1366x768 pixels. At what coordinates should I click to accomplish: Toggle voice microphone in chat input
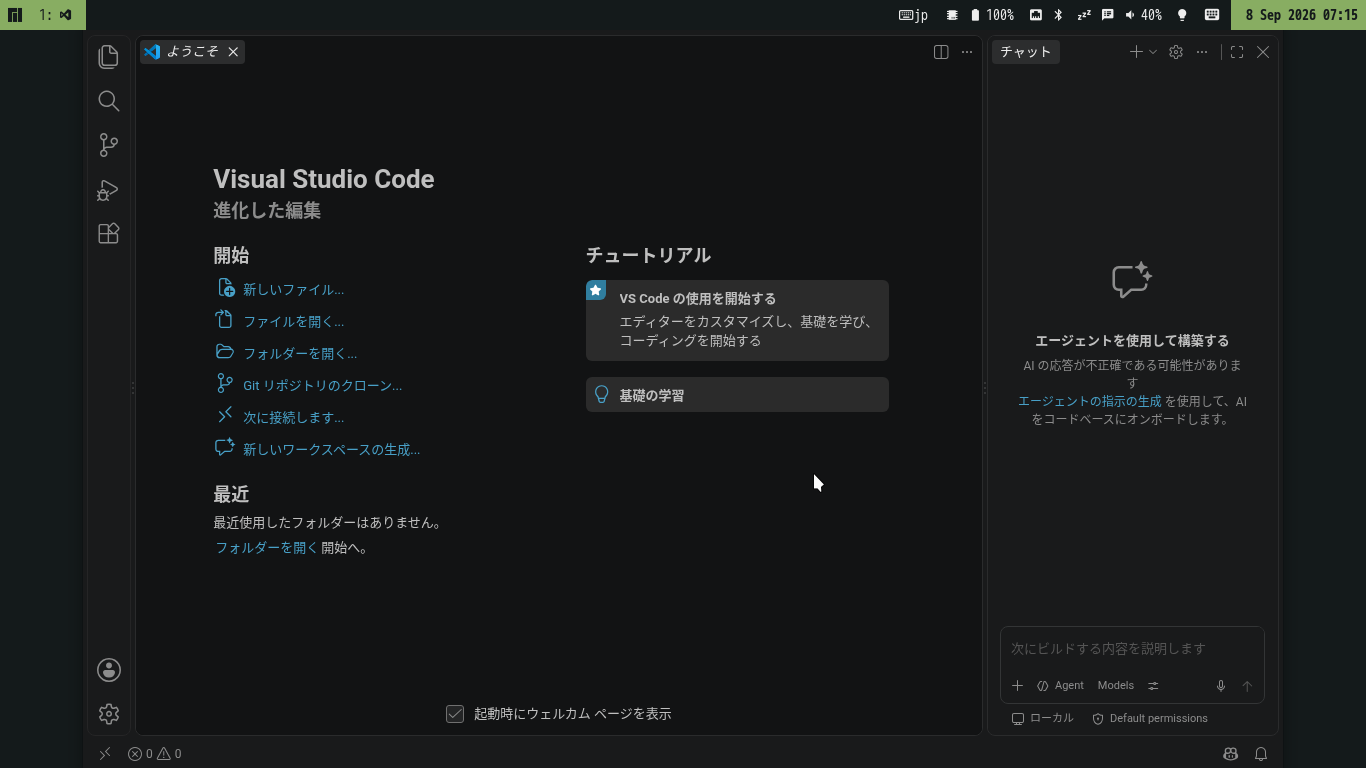pyautogui.click(x=1220, y=686)
